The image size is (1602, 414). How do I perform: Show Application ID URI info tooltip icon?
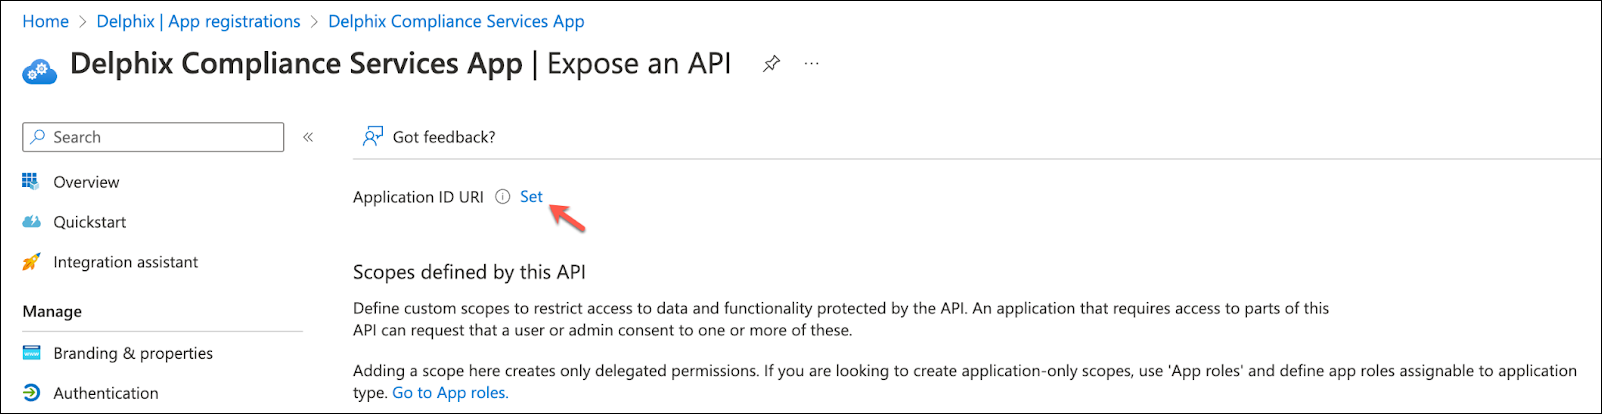(503, 197)
